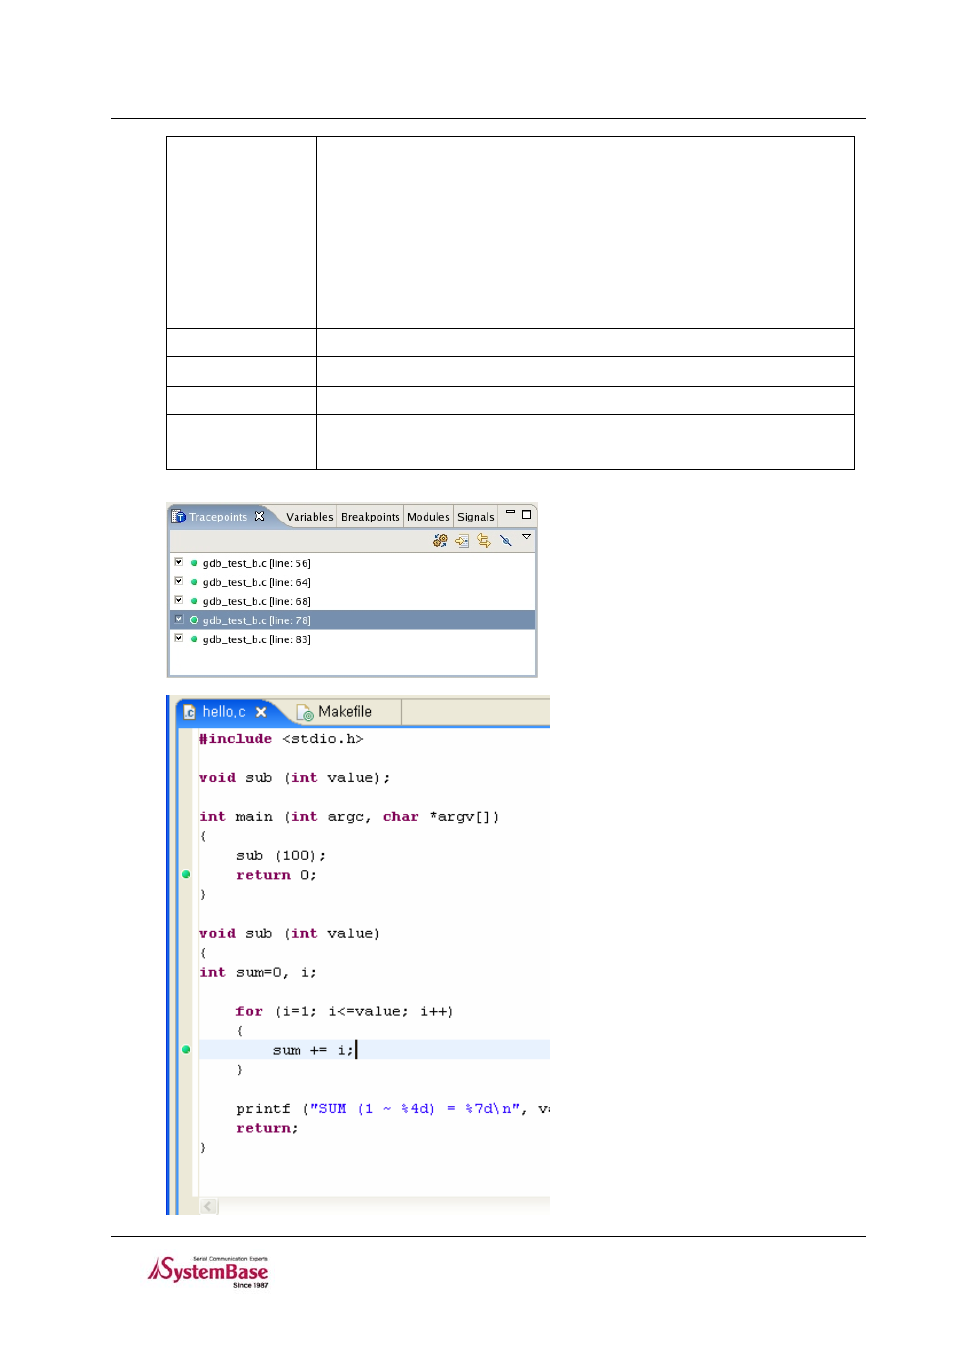Click the printf statement line
The height and width of the screenshot is (1350, 954).
click(393, 1109)
